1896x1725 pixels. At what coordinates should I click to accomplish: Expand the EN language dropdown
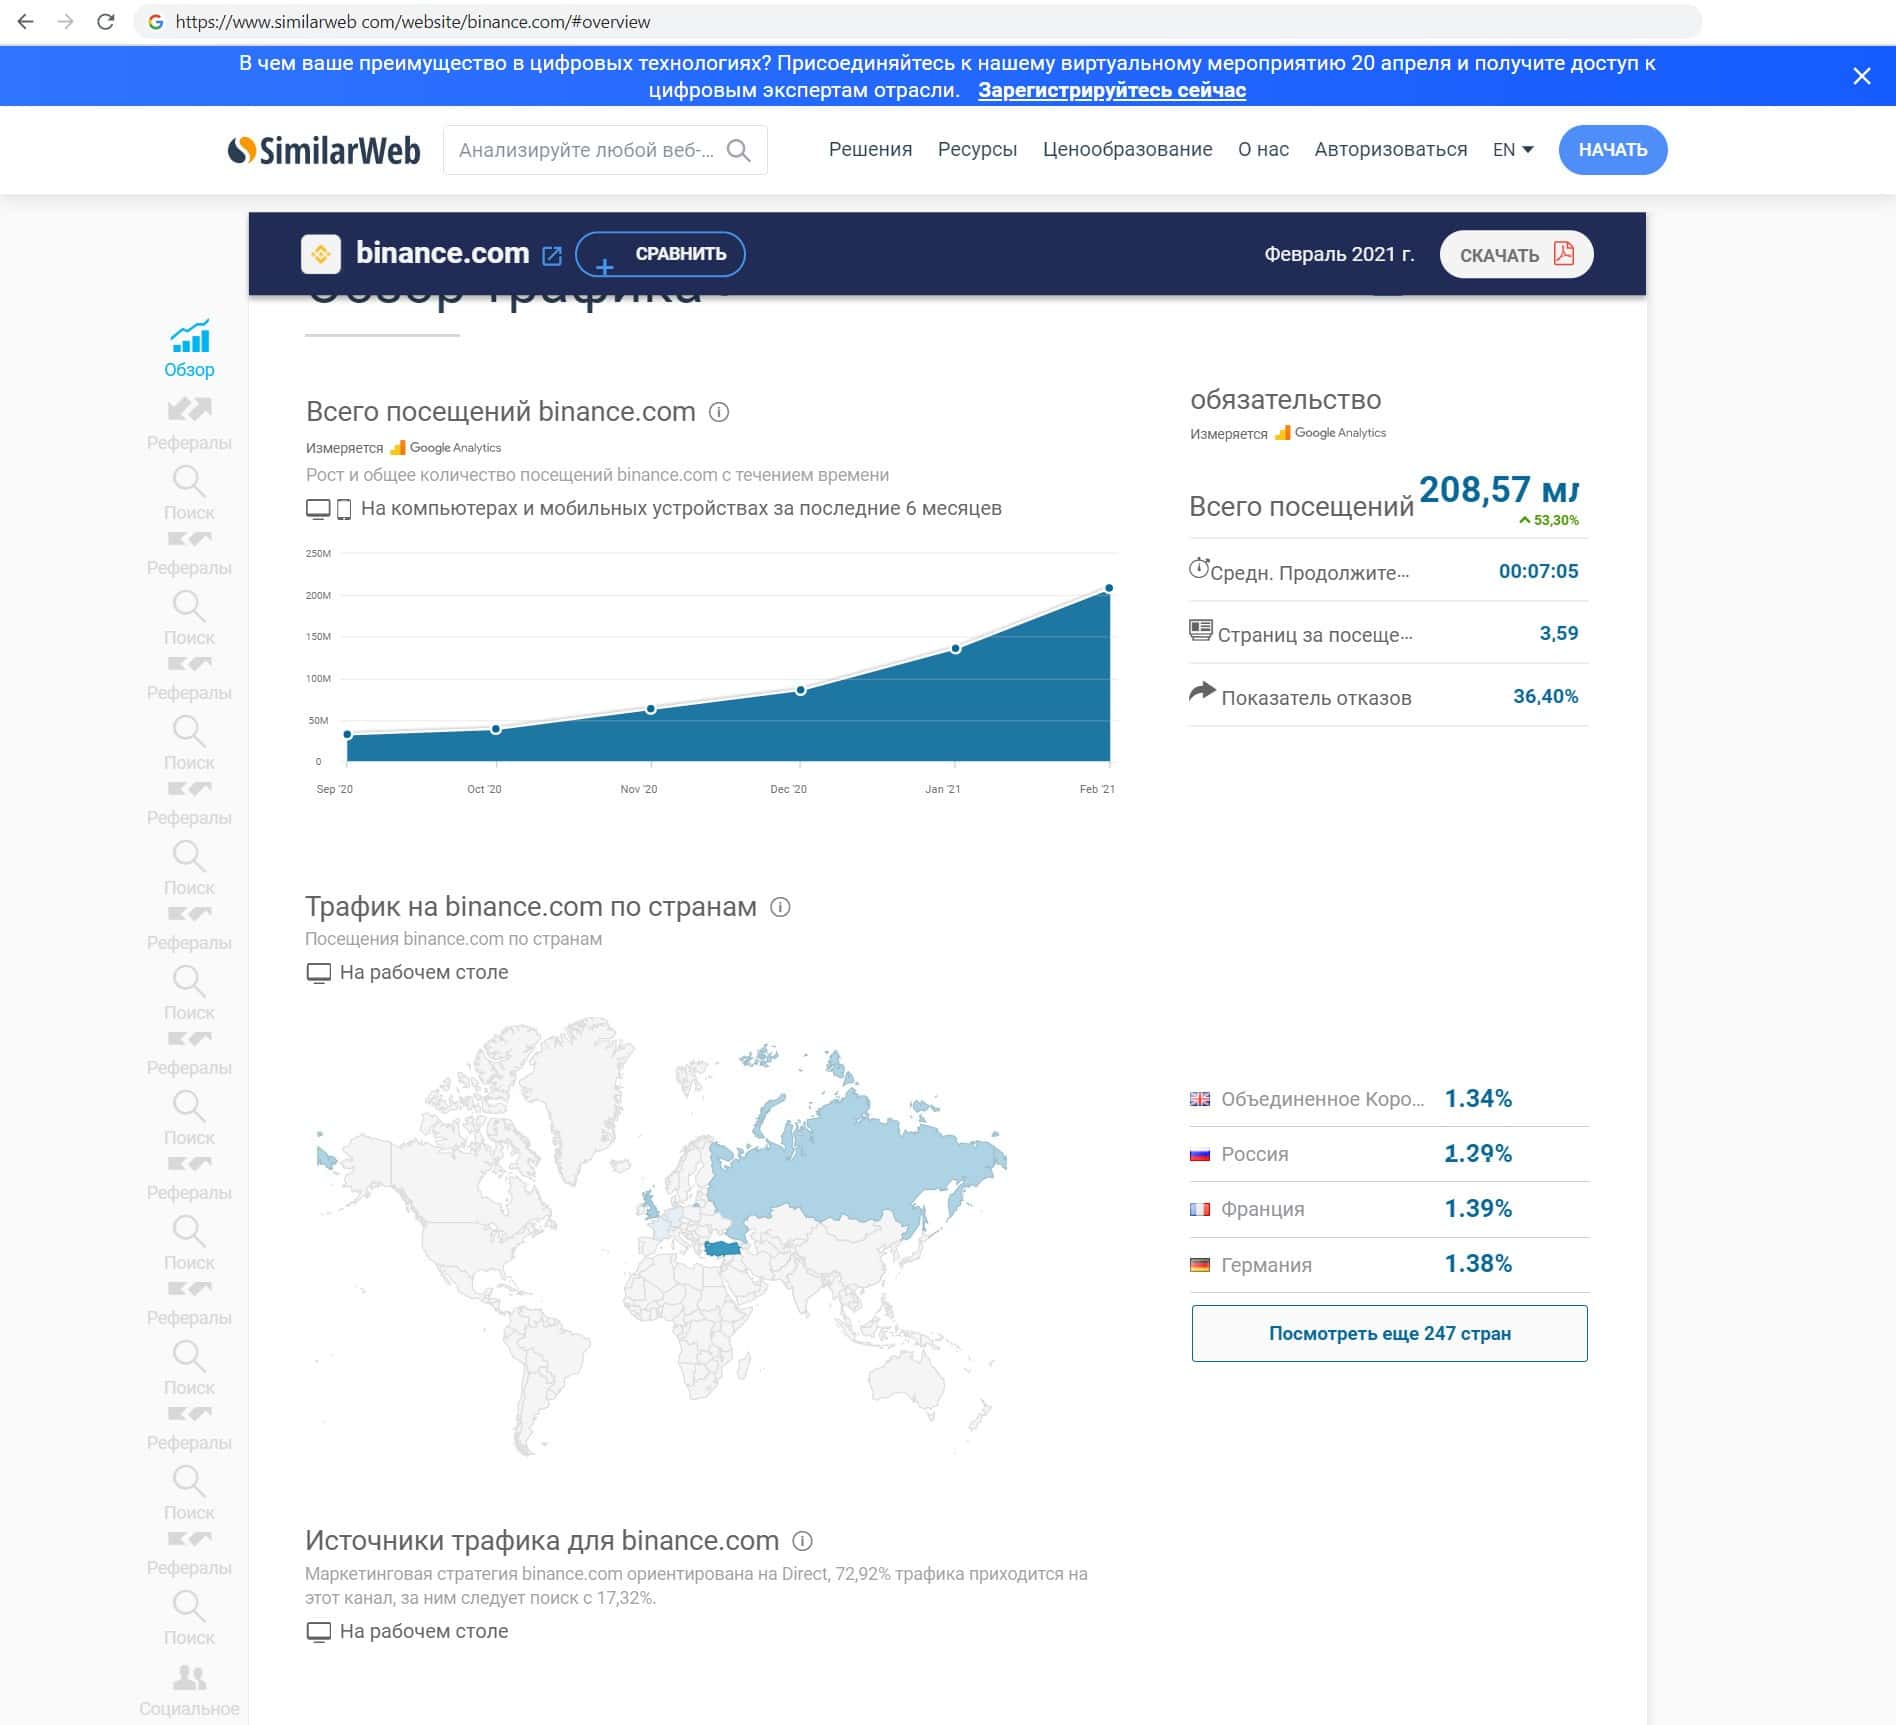[x=1512, y=150]
